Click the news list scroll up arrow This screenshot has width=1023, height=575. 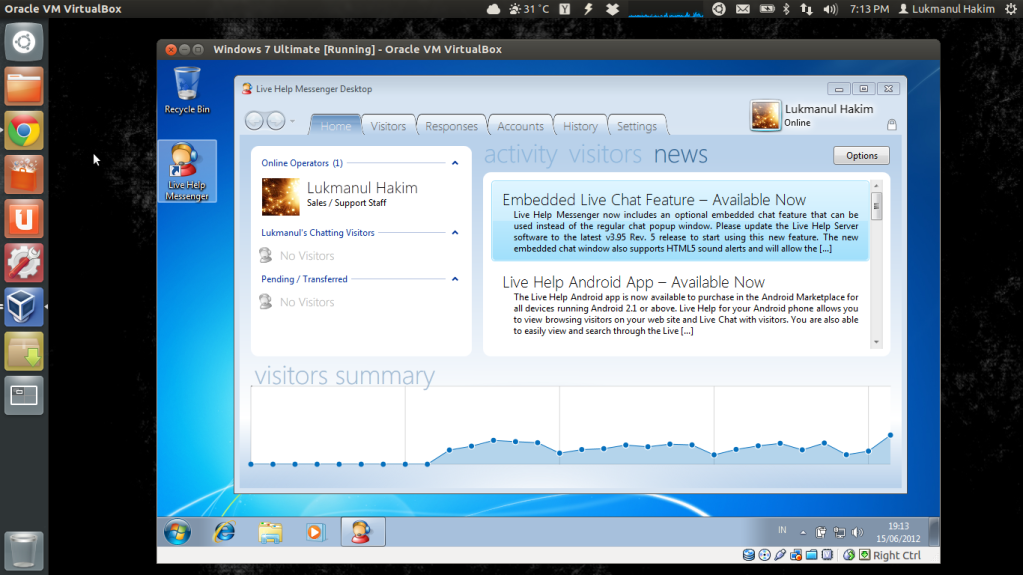pos(876,186)
